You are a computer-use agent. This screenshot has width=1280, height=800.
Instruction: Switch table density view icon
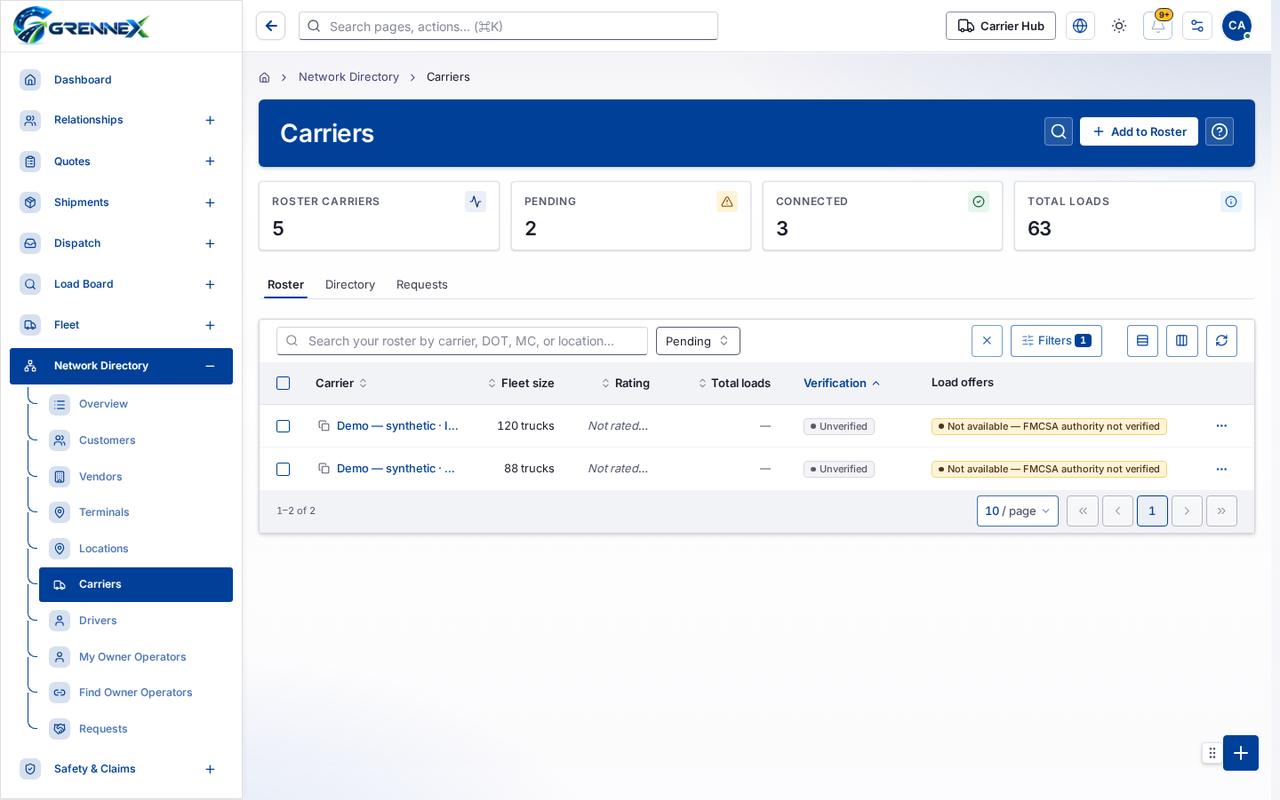tap(1142, 341)
